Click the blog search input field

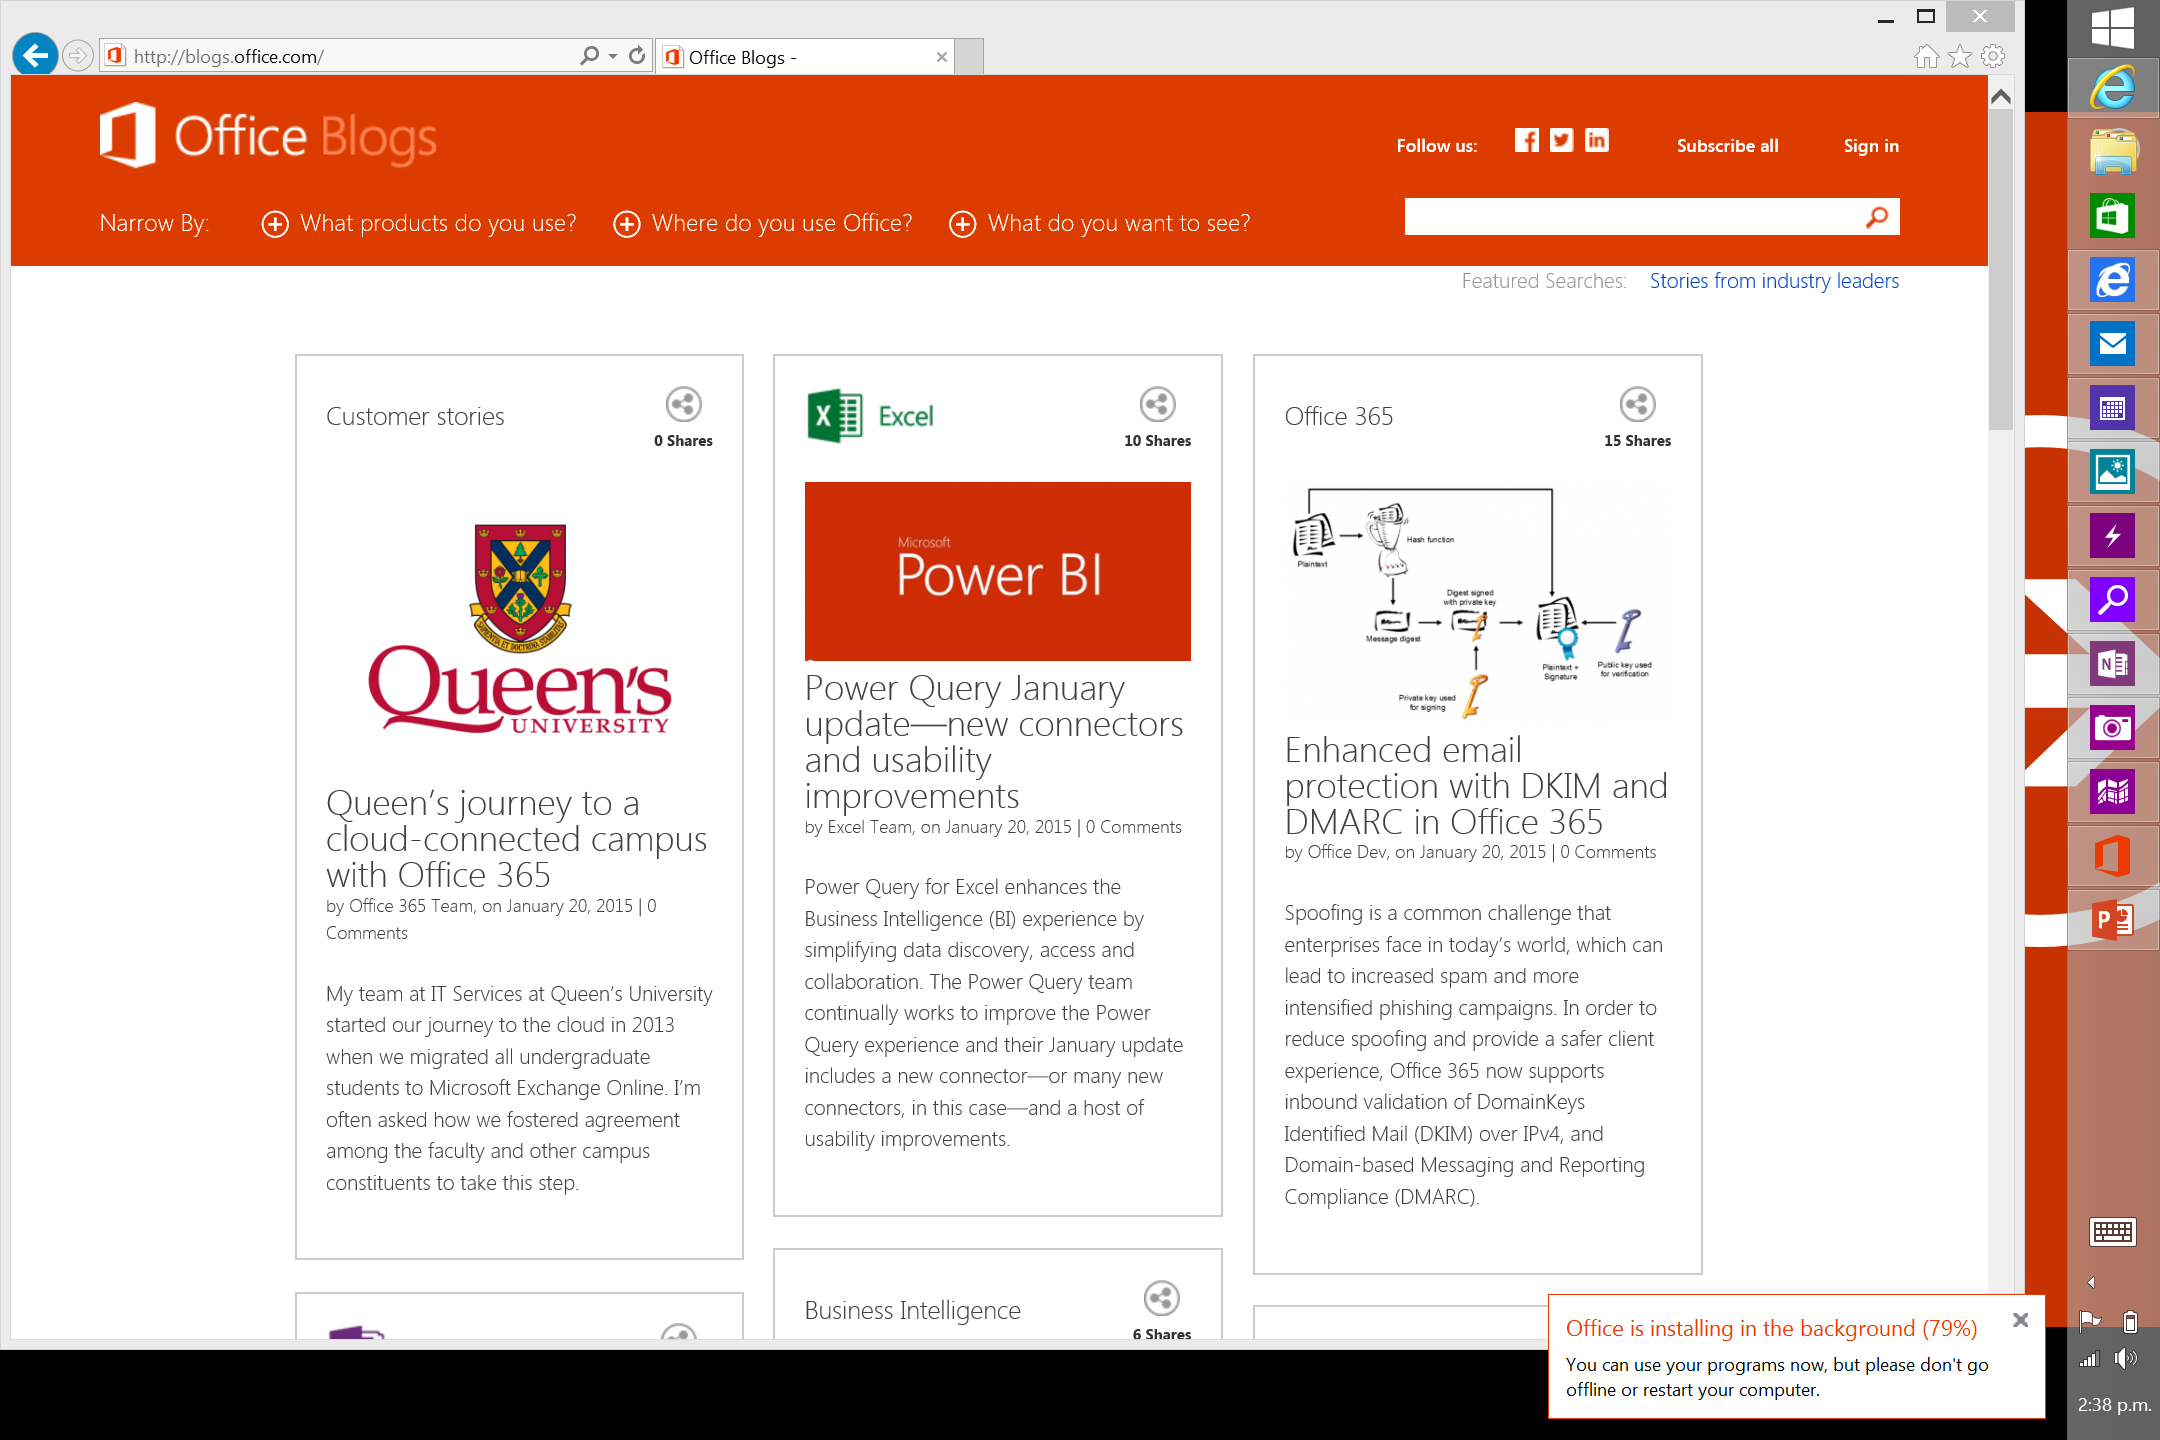1630,217
